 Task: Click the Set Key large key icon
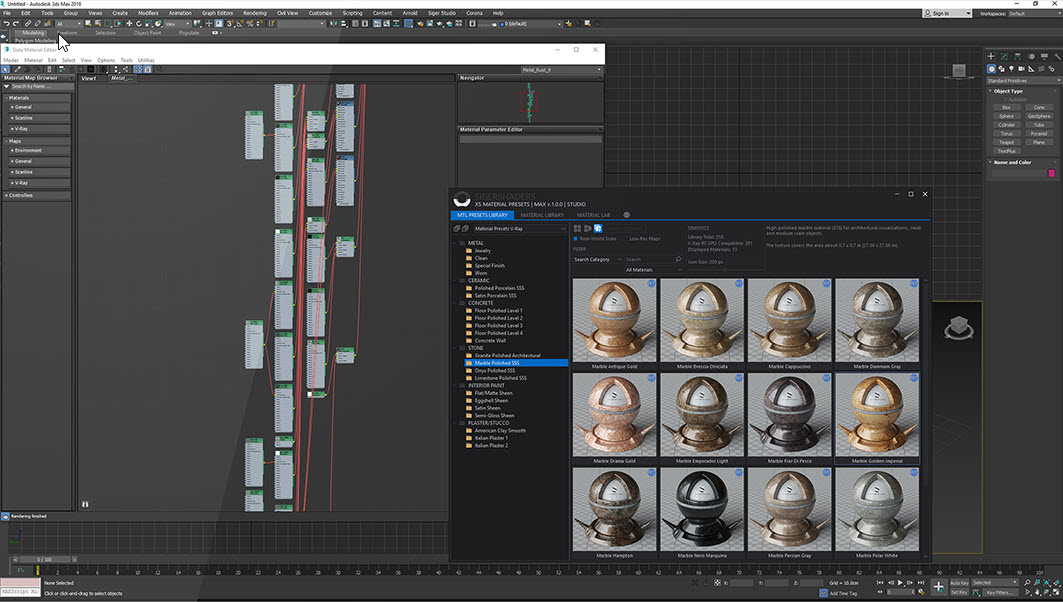pyautogui.click(x=938, y=587)
